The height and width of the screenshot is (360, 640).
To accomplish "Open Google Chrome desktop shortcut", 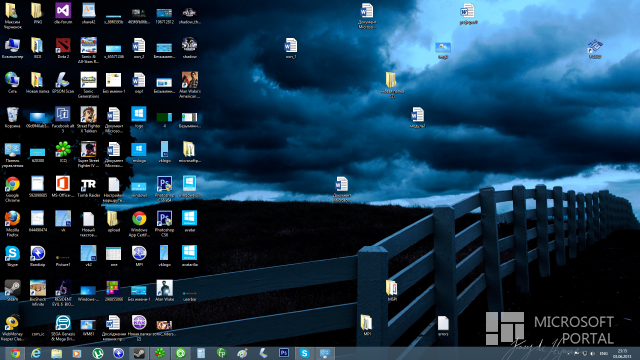I will point(12,184).
